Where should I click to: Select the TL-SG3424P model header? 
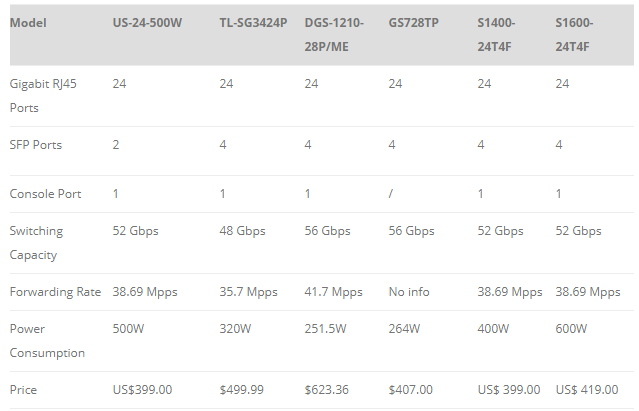[x=253, y=23]
